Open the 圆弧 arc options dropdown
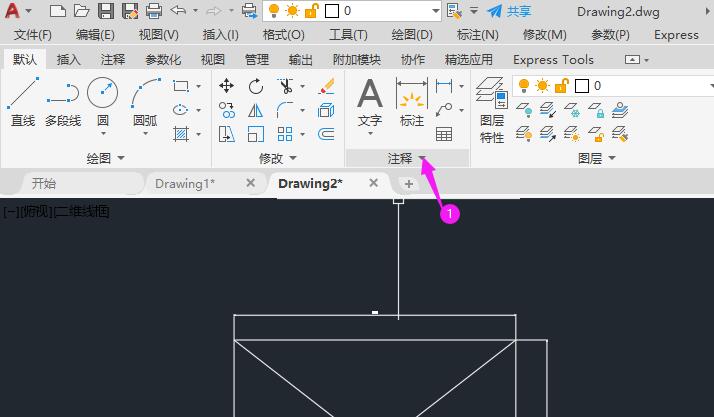 [x=145, y=134]
